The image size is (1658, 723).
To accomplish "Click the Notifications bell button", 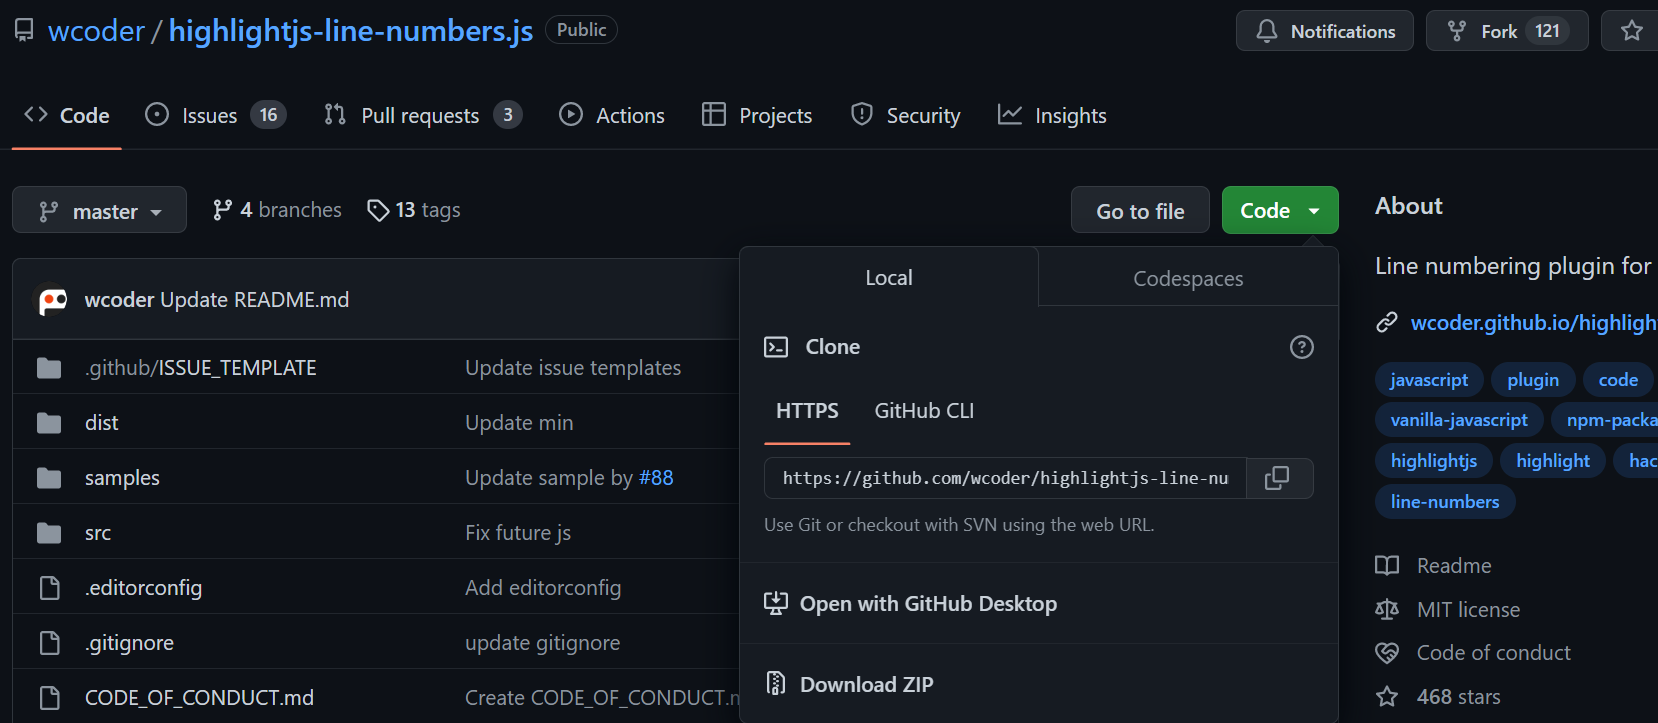I will (1324, 31).
